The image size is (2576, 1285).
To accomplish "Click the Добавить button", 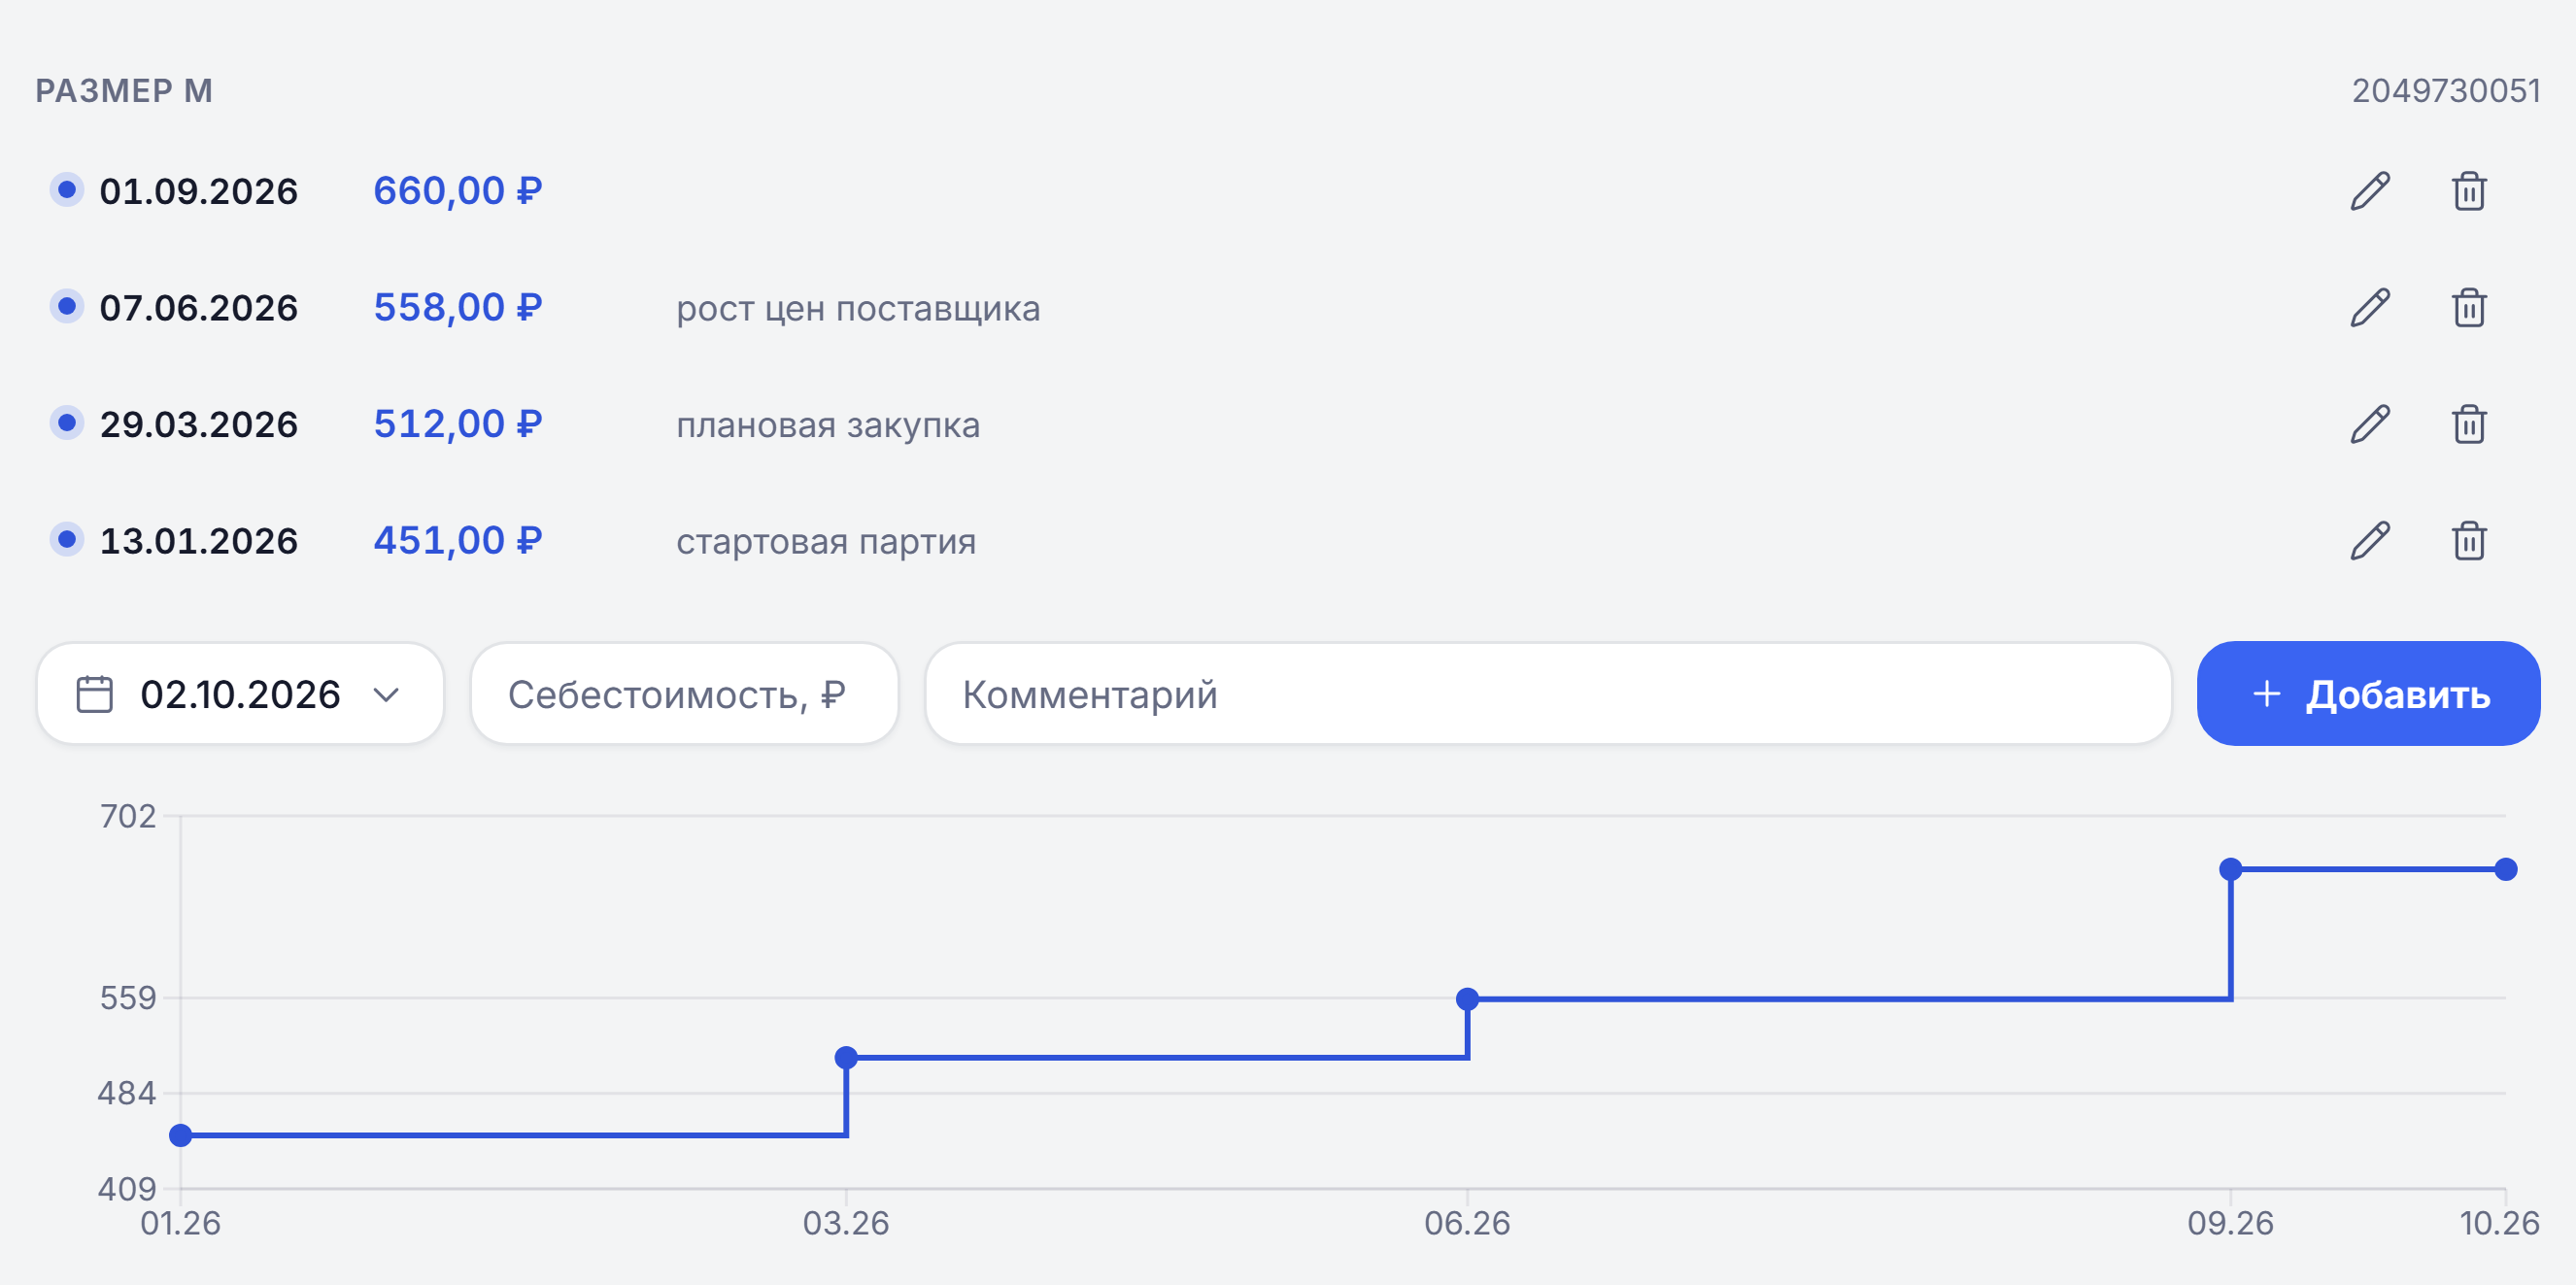I will pyautogui.click(x=2368, y=694).
